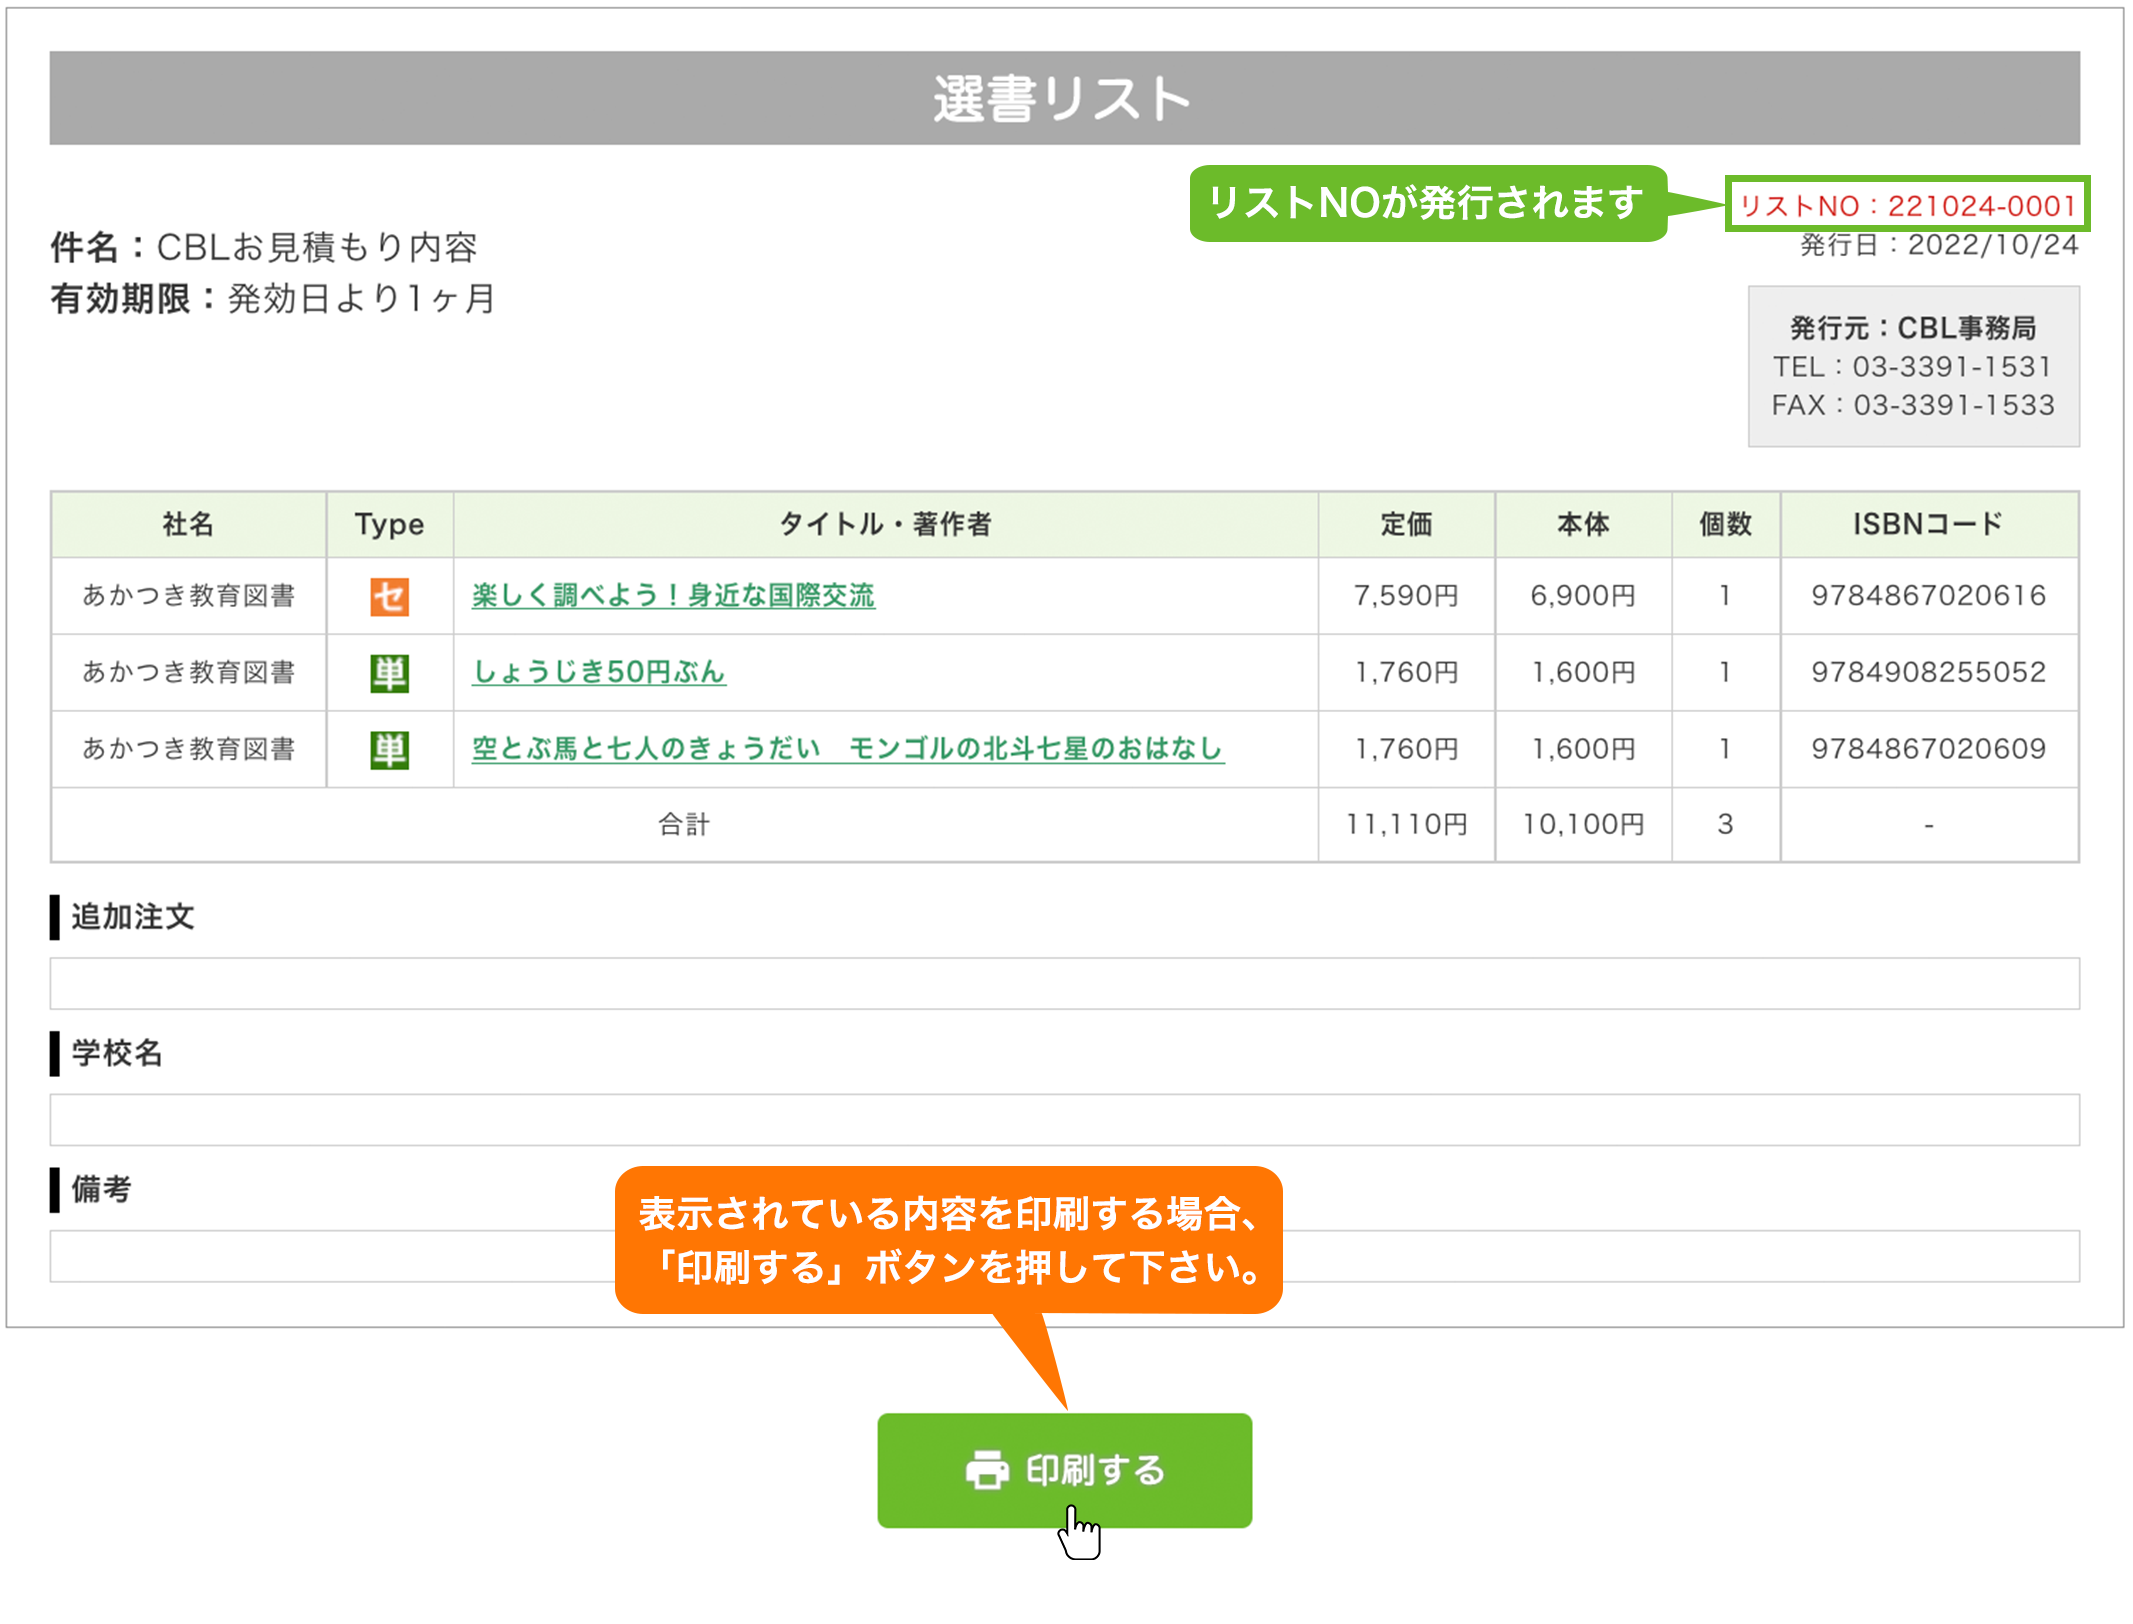Click the 学校名 section heading
The height and width of the screenshot is (1624, 2133).
[116, 1053]
